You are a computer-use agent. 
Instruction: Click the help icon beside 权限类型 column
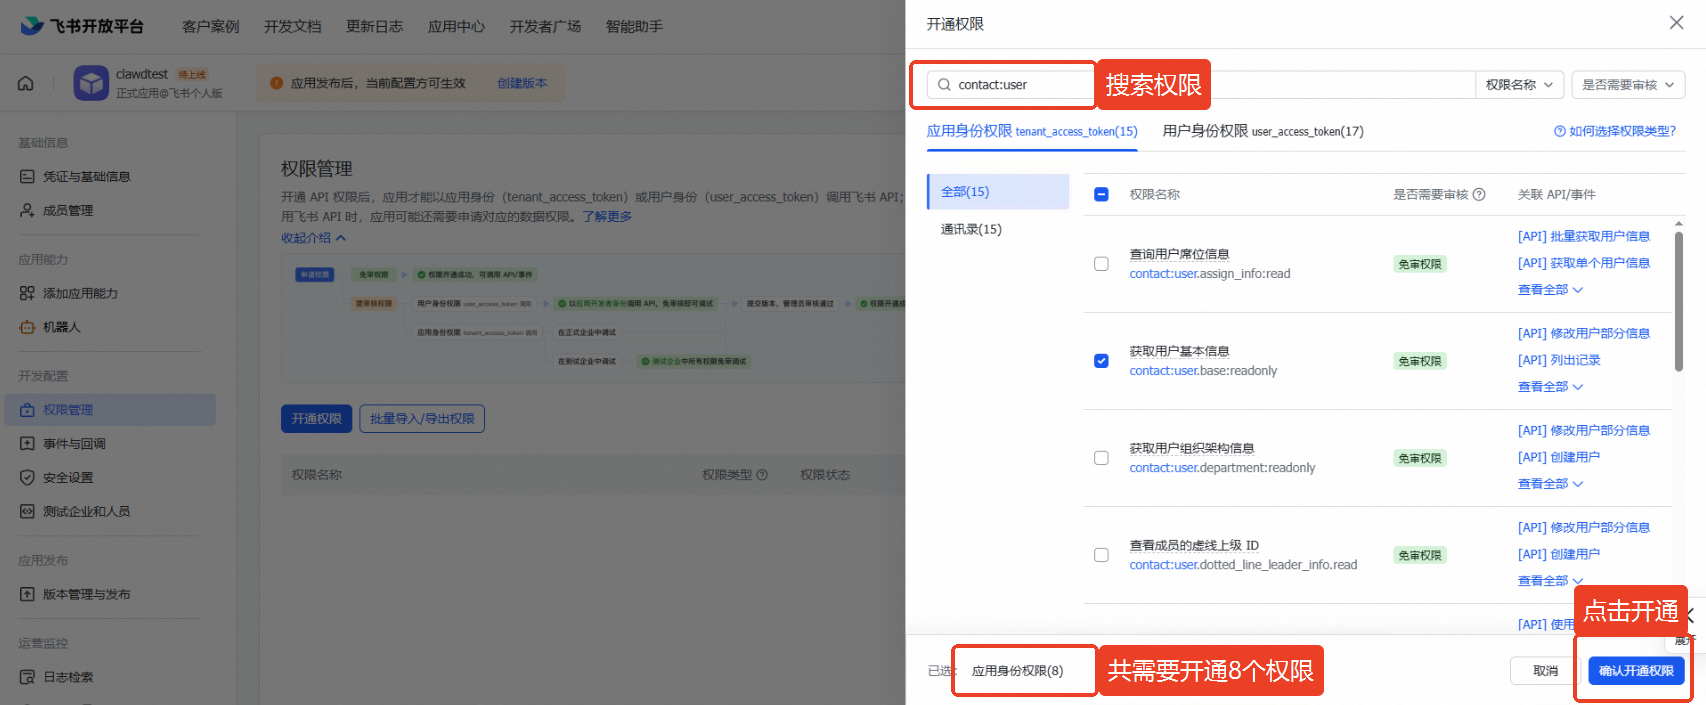pyautogui.click(x=762, y=475)
